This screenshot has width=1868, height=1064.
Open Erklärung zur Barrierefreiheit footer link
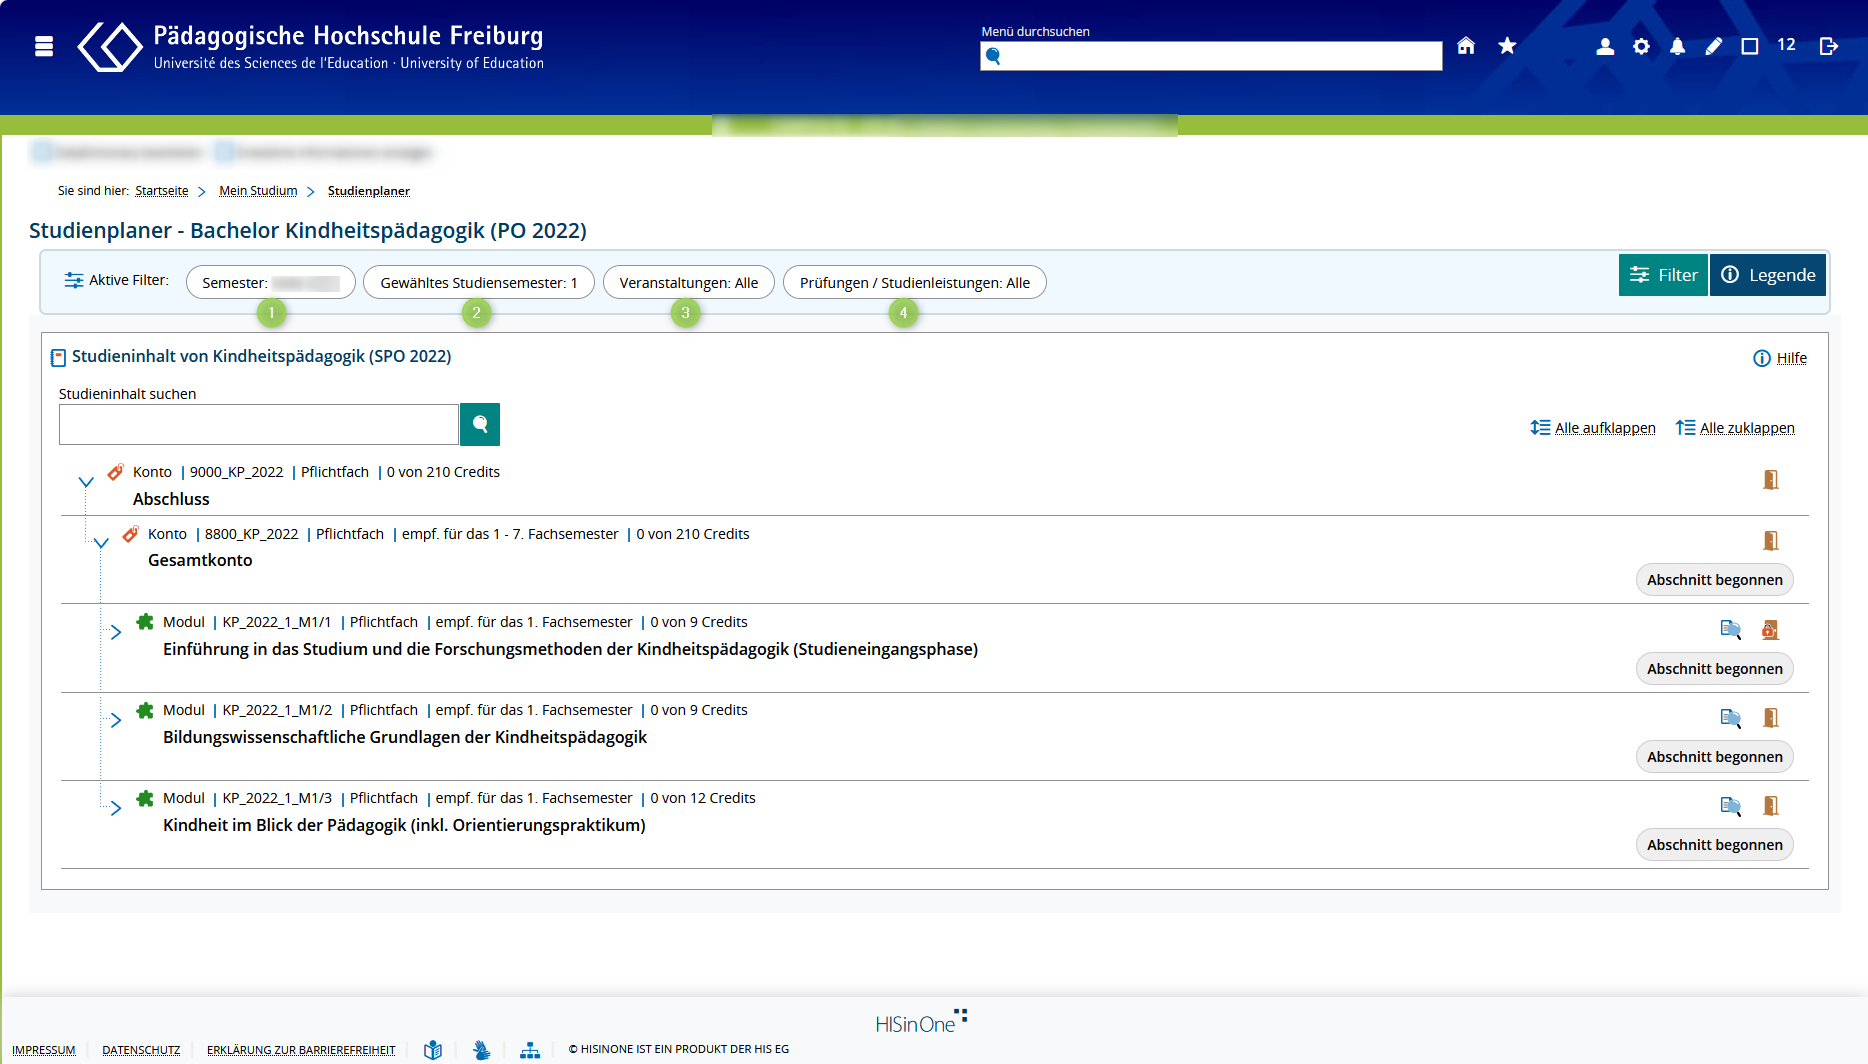[301, 1050]
